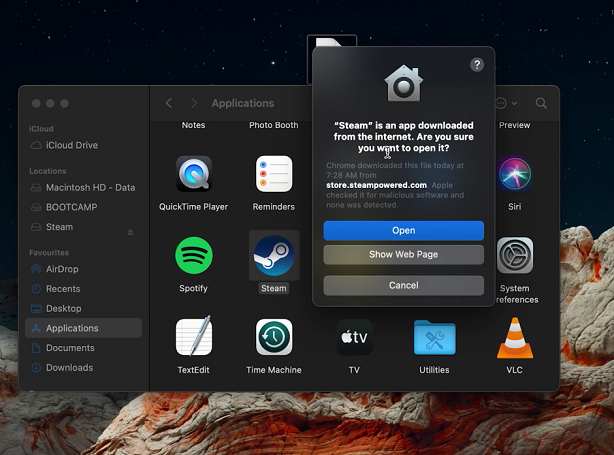Select the Apple TV app icon

(354, 337)
